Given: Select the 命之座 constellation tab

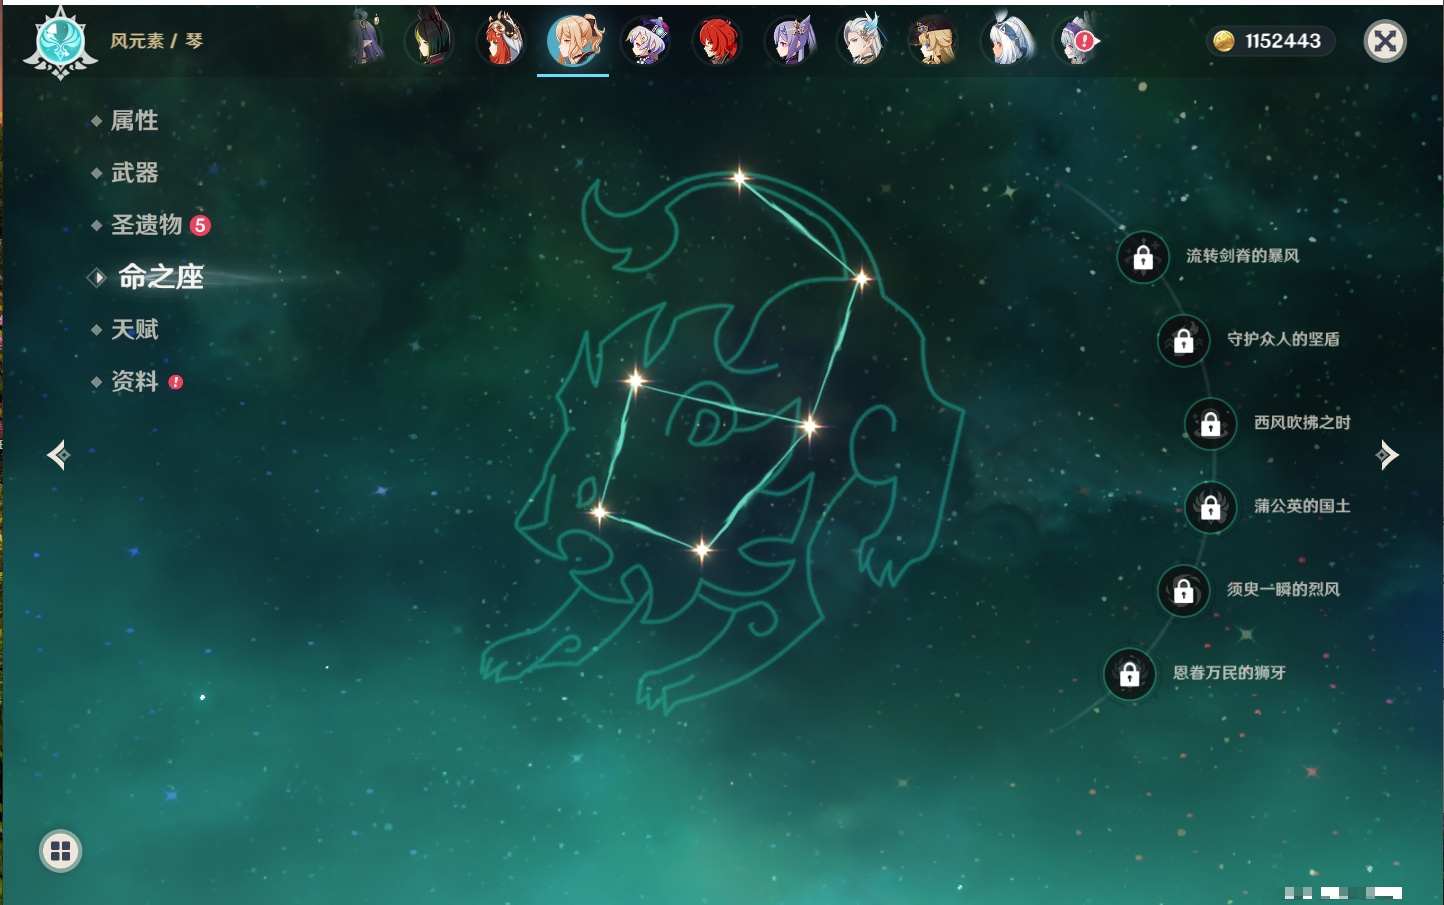Looking at the screenshot, I should (x=161, y=277).
